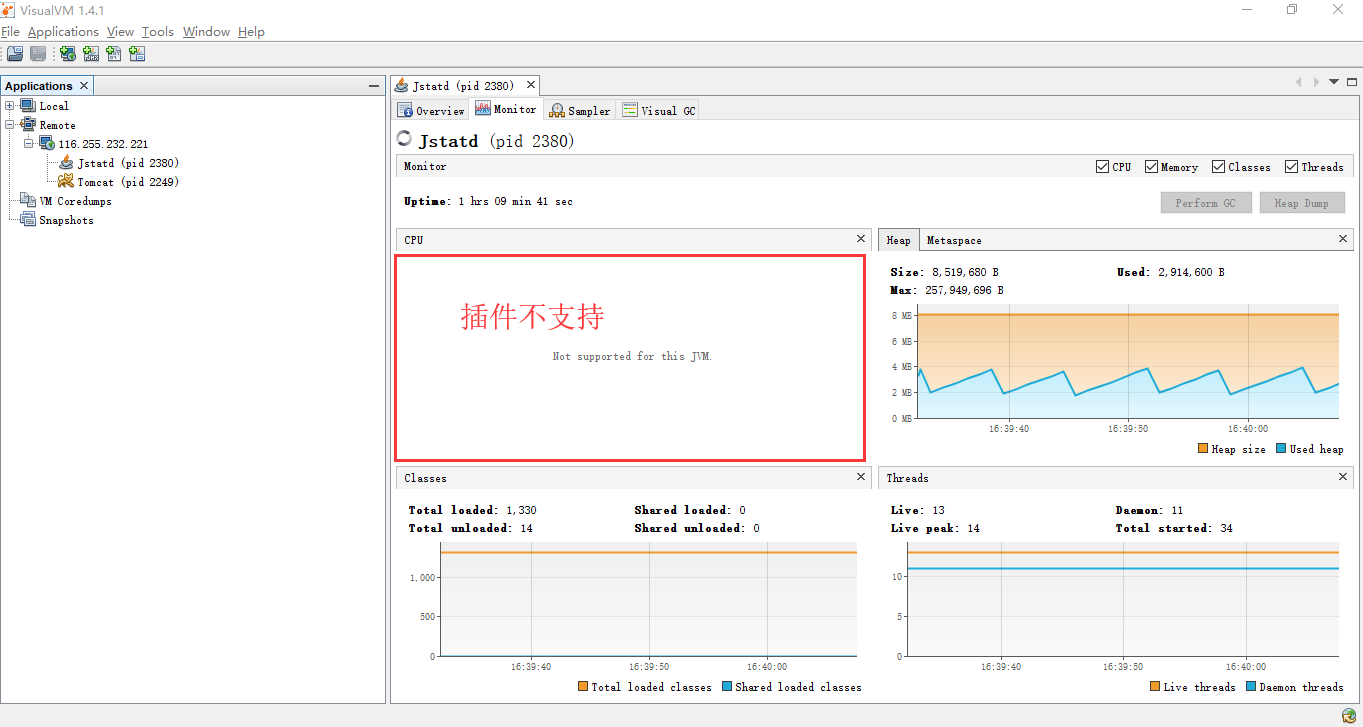Viewport: 1363px width, 727px height.
Task: Click the Load Snapshot toolbar icon
Action: (15, 54)
